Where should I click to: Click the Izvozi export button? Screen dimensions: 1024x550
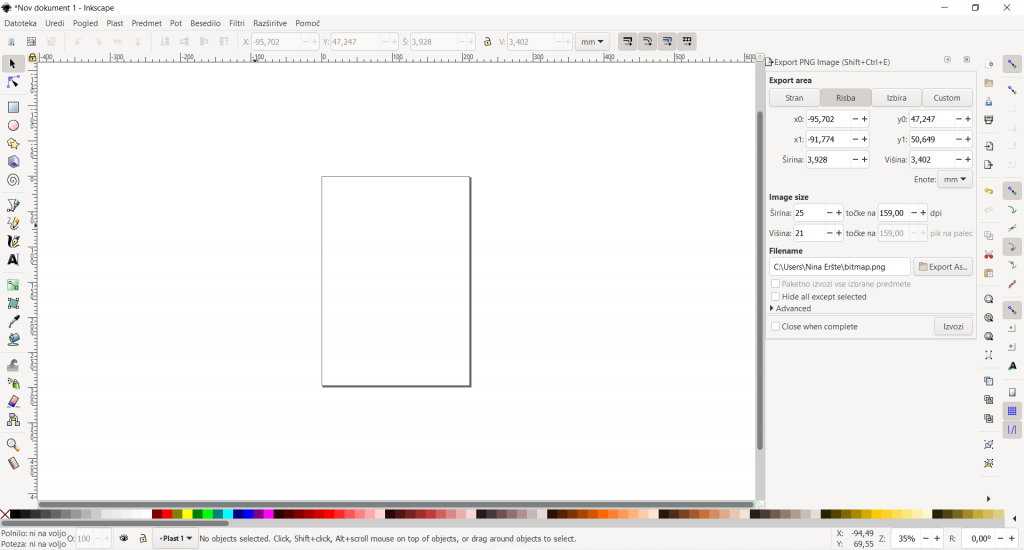tap(953, 327)
